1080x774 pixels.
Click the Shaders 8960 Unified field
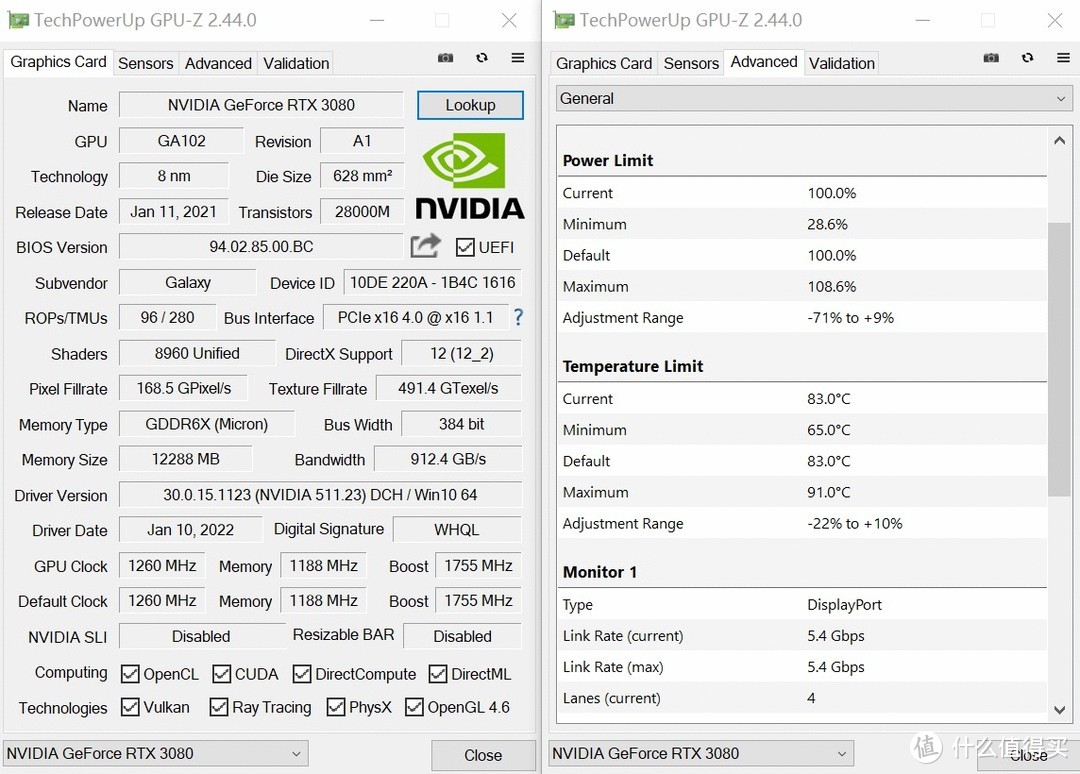[x=197, y=353]
